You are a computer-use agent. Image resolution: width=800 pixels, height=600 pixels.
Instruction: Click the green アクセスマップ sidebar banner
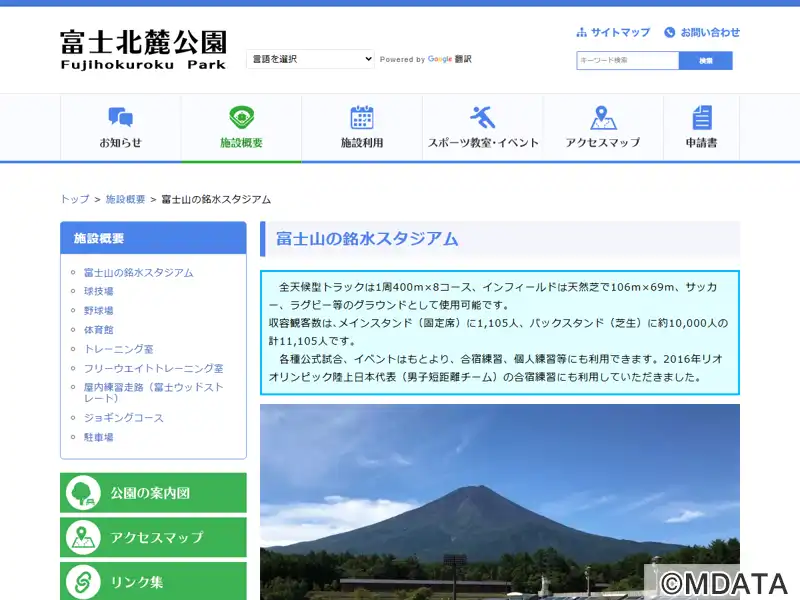click(153, 538)
